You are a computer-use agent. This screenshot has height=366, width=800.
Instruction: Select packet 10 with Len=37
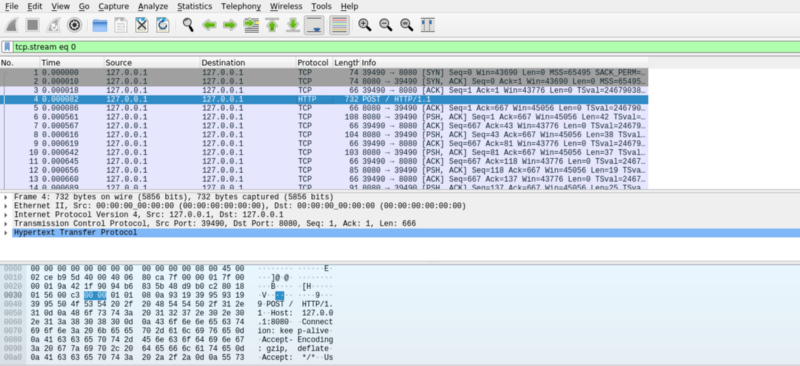(324, 152)
